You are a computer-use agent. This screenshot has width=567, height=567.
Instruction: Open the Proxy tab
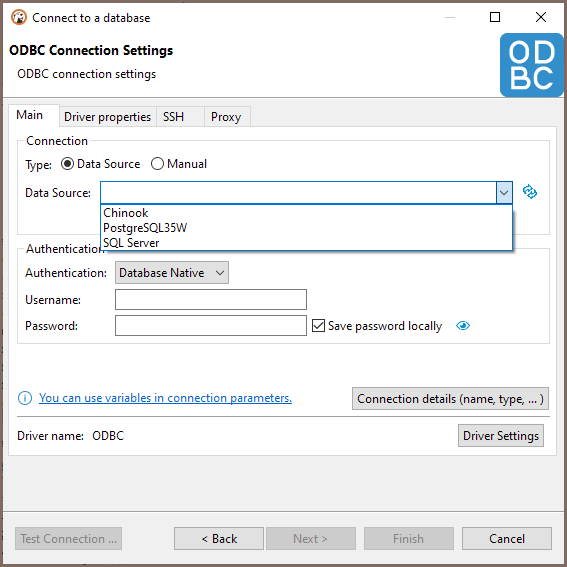[227, 117]
